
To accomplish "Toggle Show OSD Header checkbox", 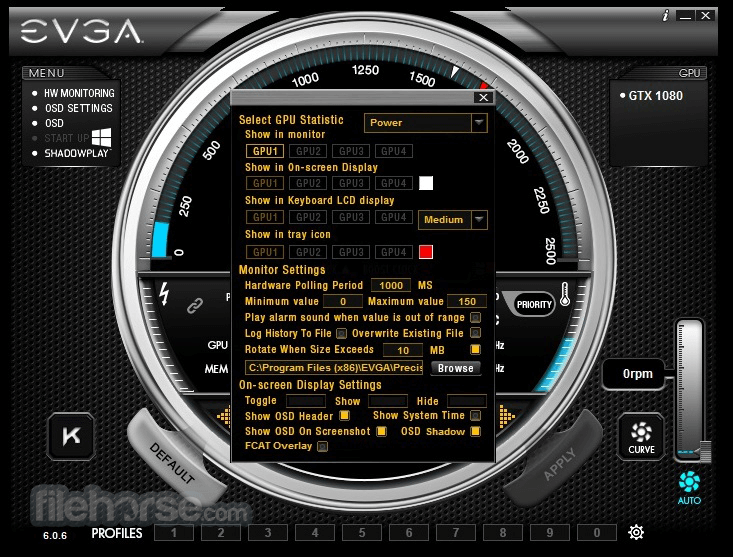I will point(345,415).
